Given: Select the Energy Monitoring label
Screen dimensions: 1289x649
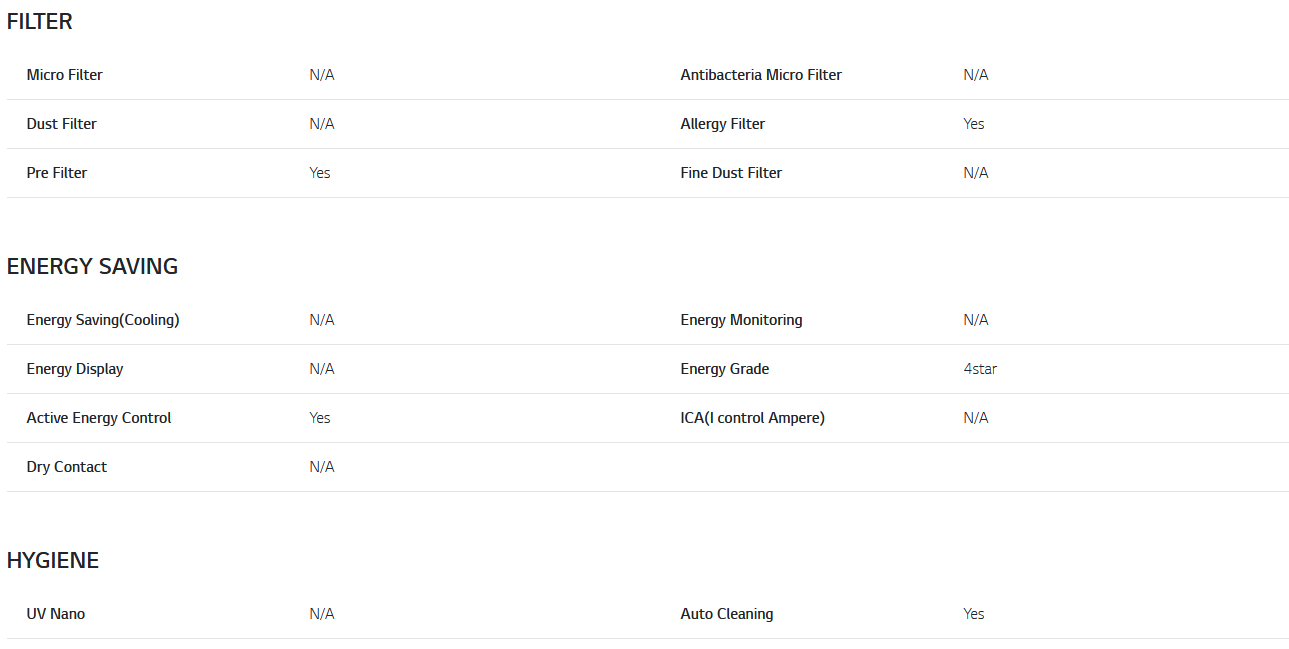Looking at the screenshot, I should click(x=741, y=320).
